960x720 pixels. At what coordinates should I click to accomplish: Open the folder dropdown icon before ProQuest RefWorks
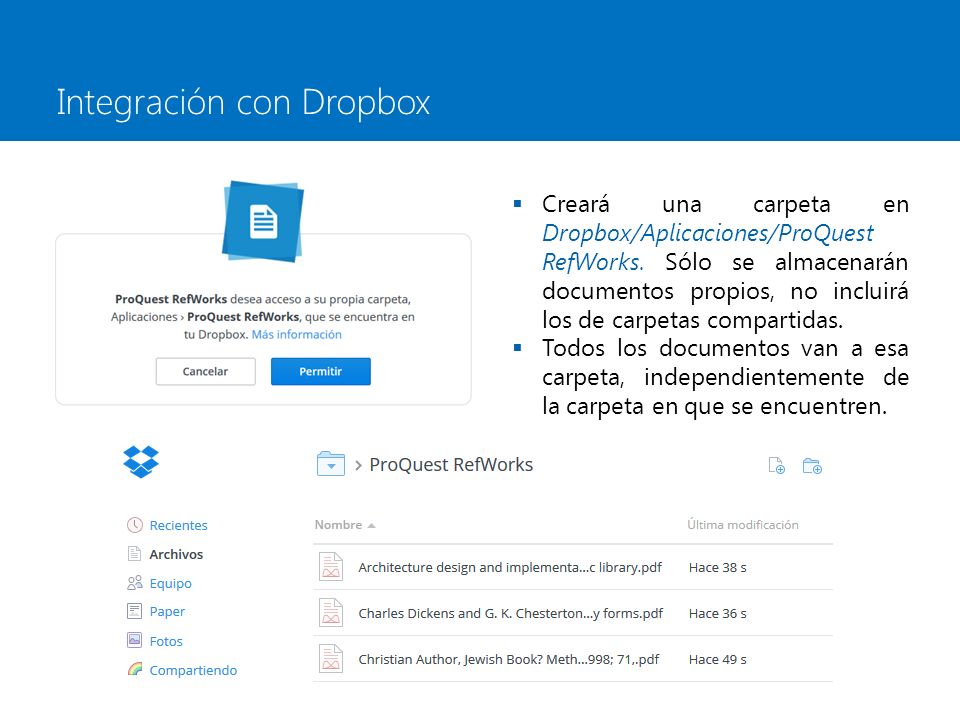pos(331,464)
